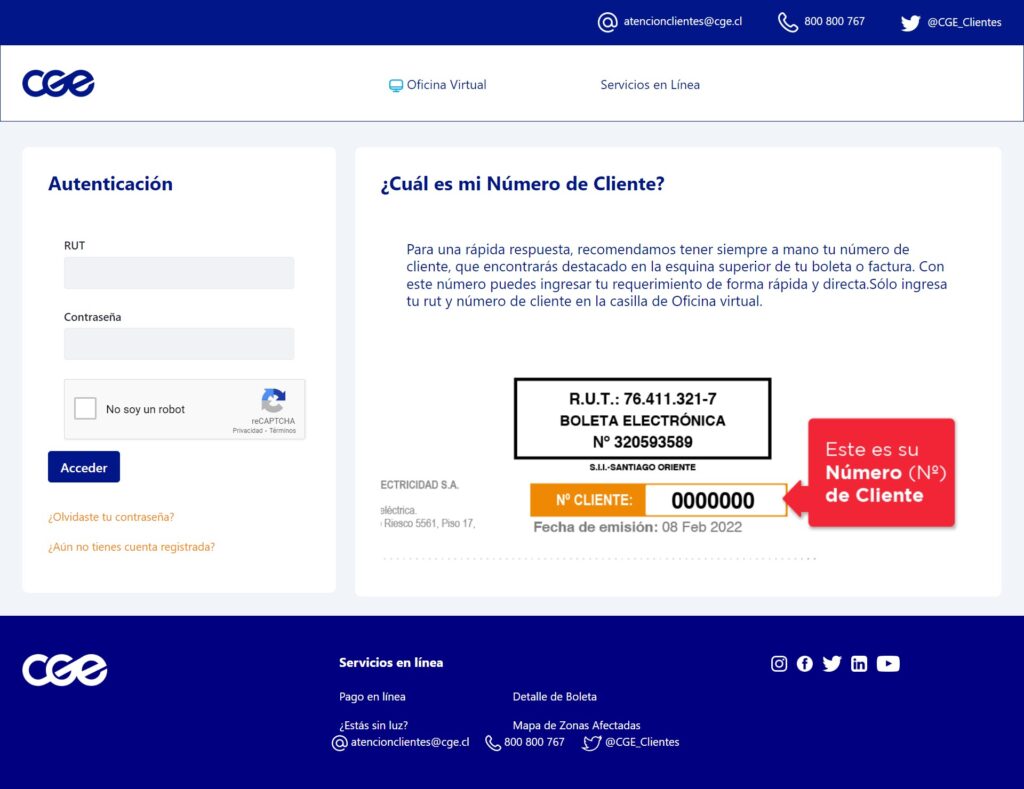1024x789 pixels.
Task: Click the CGE logo in header
Action: [x=58, y=84]
